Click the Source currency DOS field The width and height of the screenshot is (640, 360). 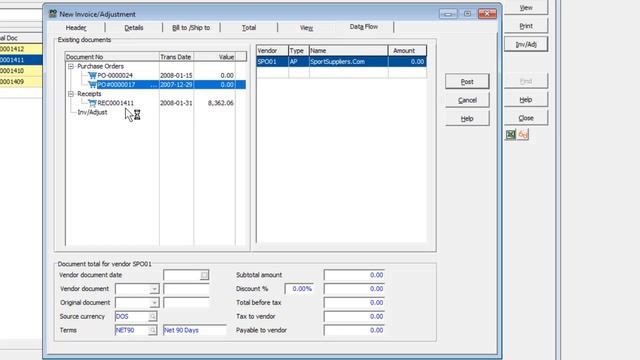tap(131, 316)
